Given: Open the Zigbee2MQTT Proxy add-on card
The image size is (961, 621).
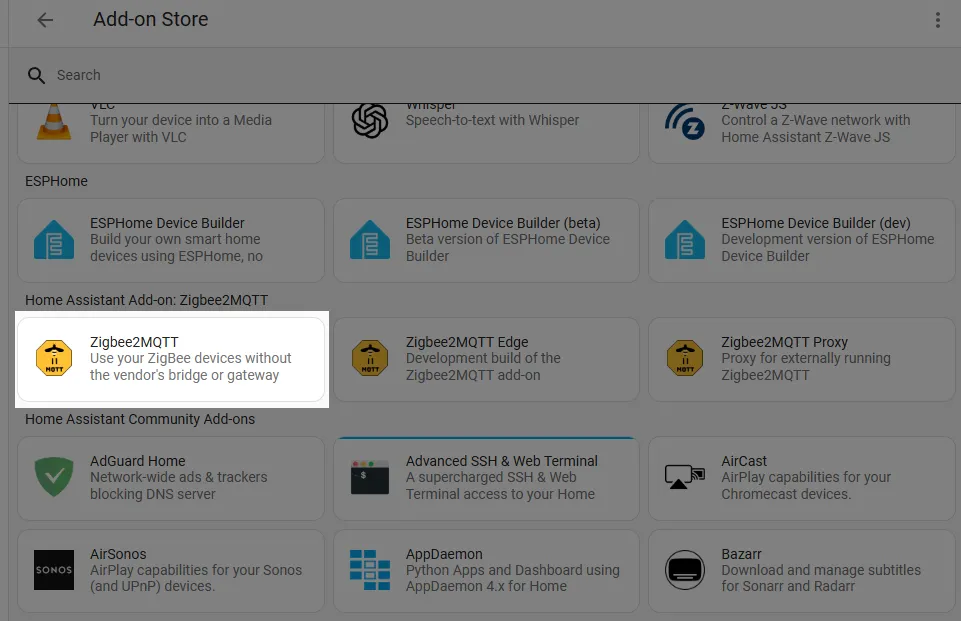Looking at the screenshot, I should 800,359.
